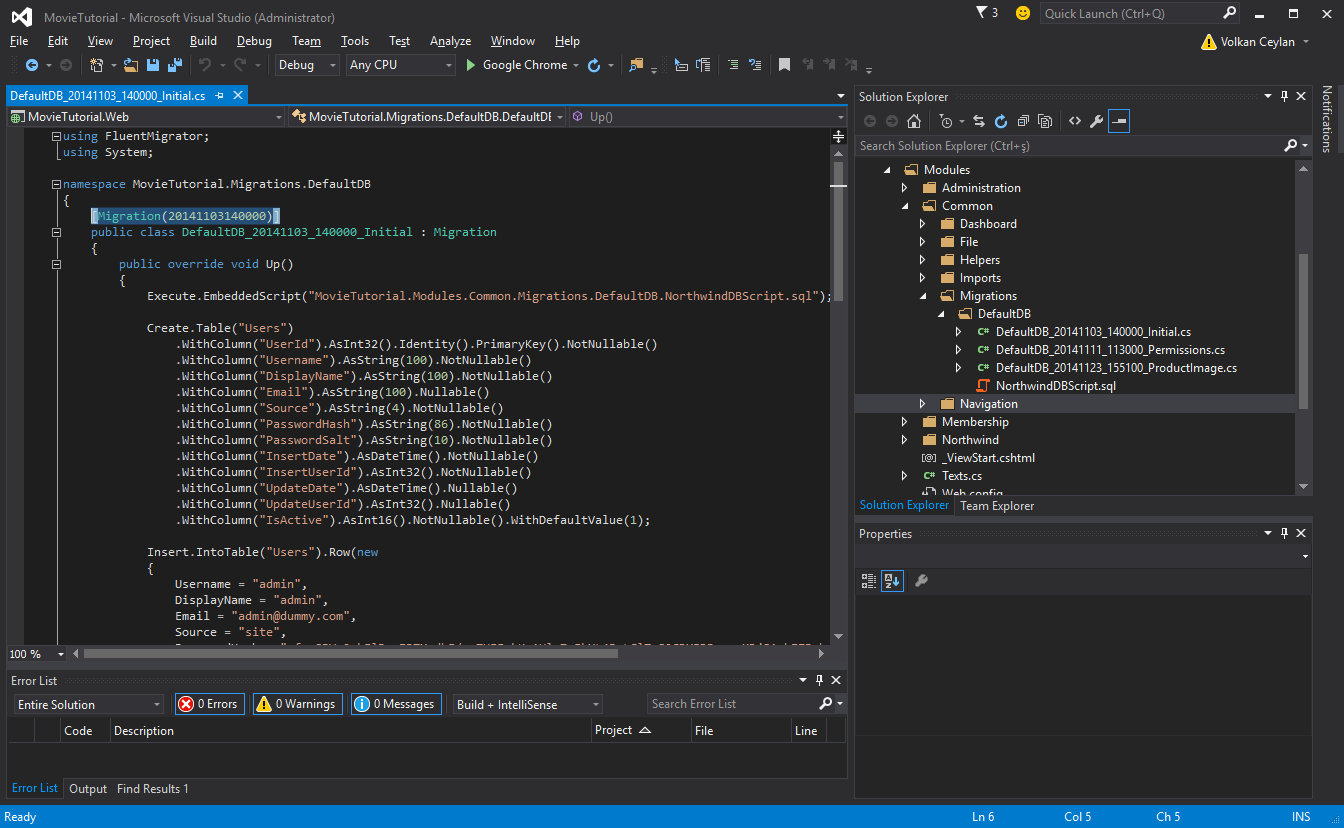Refresh the Solution Explorer tree
This screenshot has width=1344, height=828.
click(1001, 121)
